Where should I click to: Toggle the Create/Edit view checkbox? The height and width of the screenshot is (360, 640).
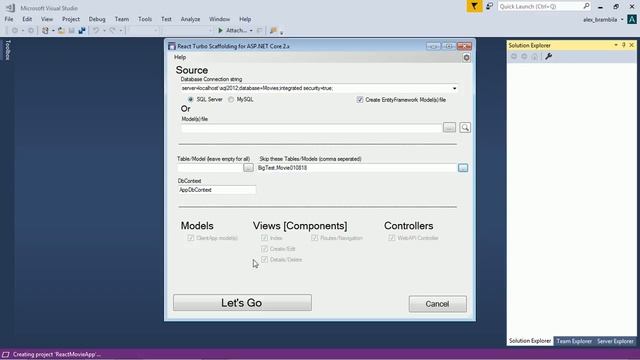[264, 249]
